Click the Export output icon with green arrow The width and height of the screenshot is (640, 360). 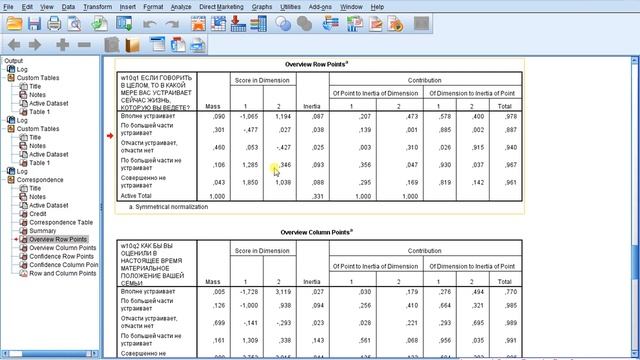(x=99, y=24)
